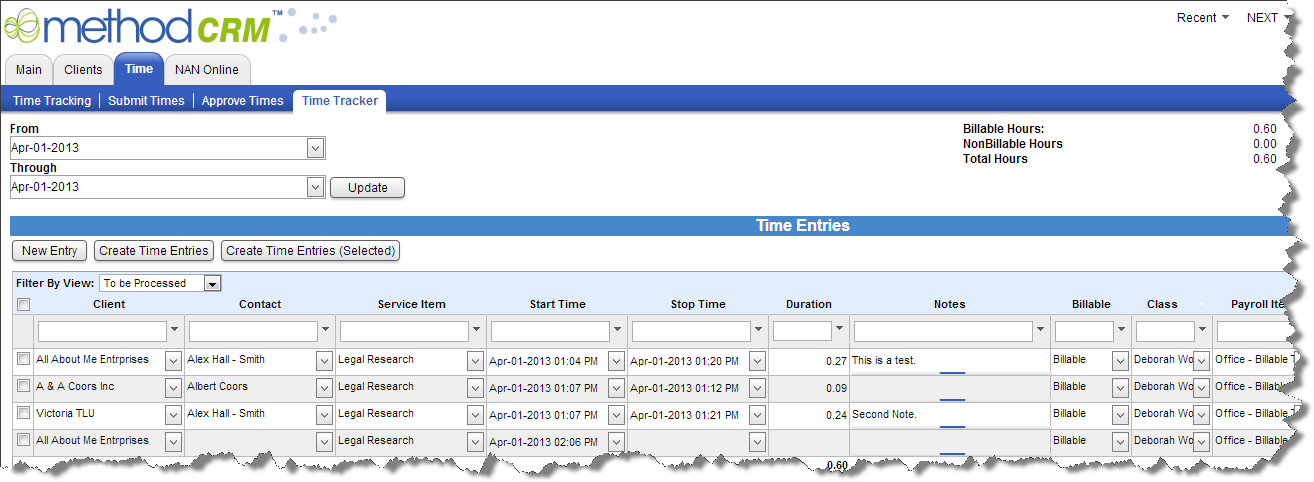This screenshot has height=482, width=1314.
Task: Open filter arrow under Service Item column
Action: coord(477,330)
